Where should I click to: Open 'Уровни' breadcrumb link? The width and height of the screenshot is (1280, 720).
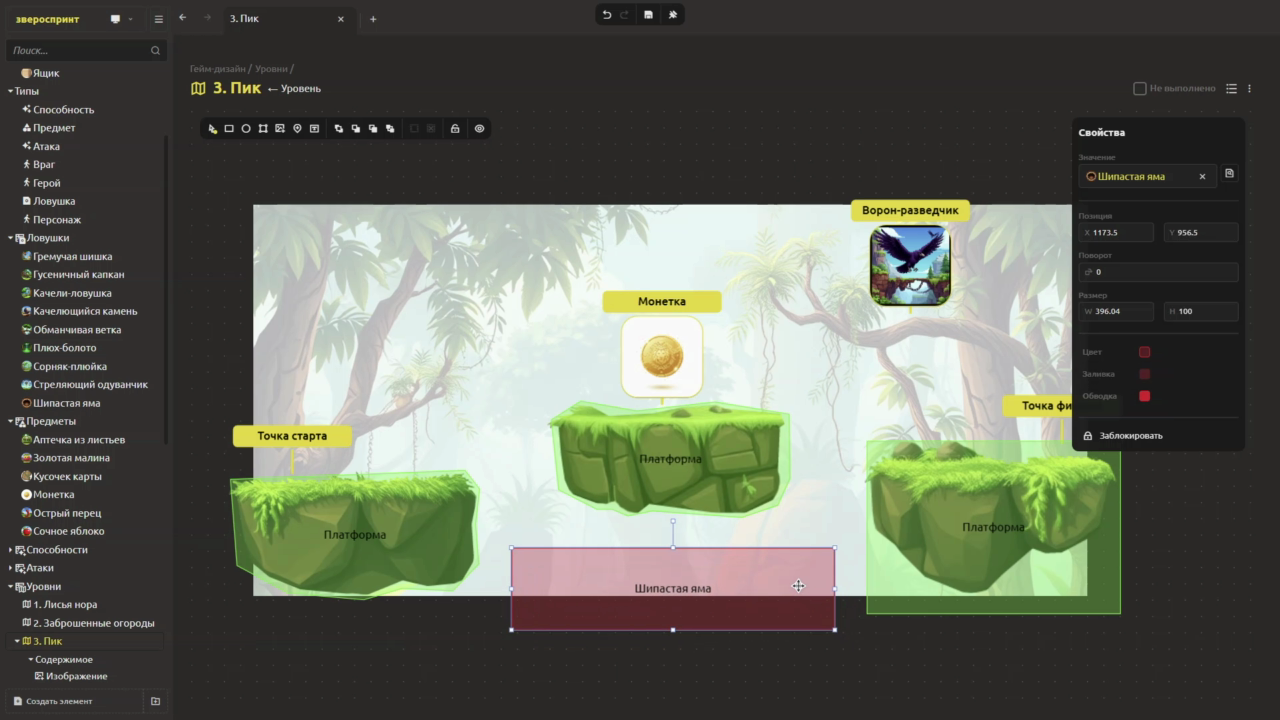click(x=270, y=69)
